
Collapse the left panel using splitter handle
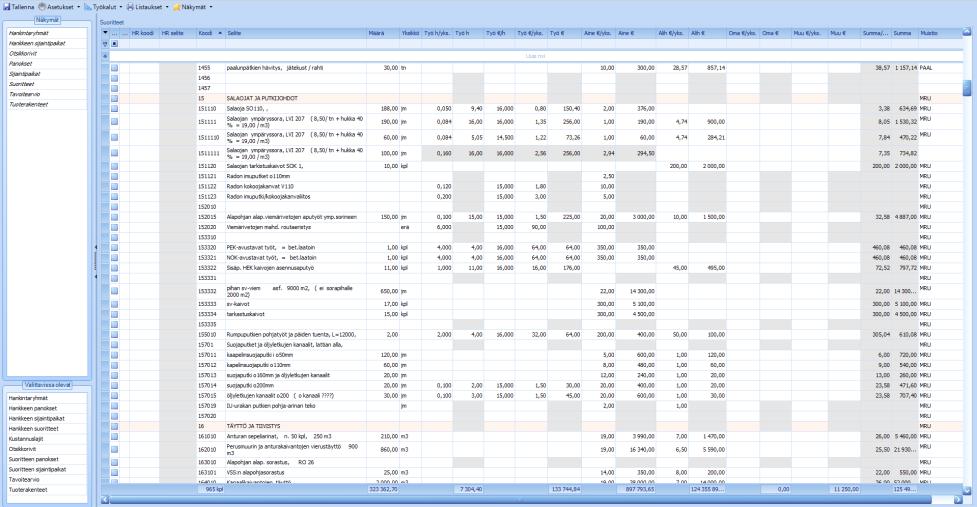coord(95,262)
